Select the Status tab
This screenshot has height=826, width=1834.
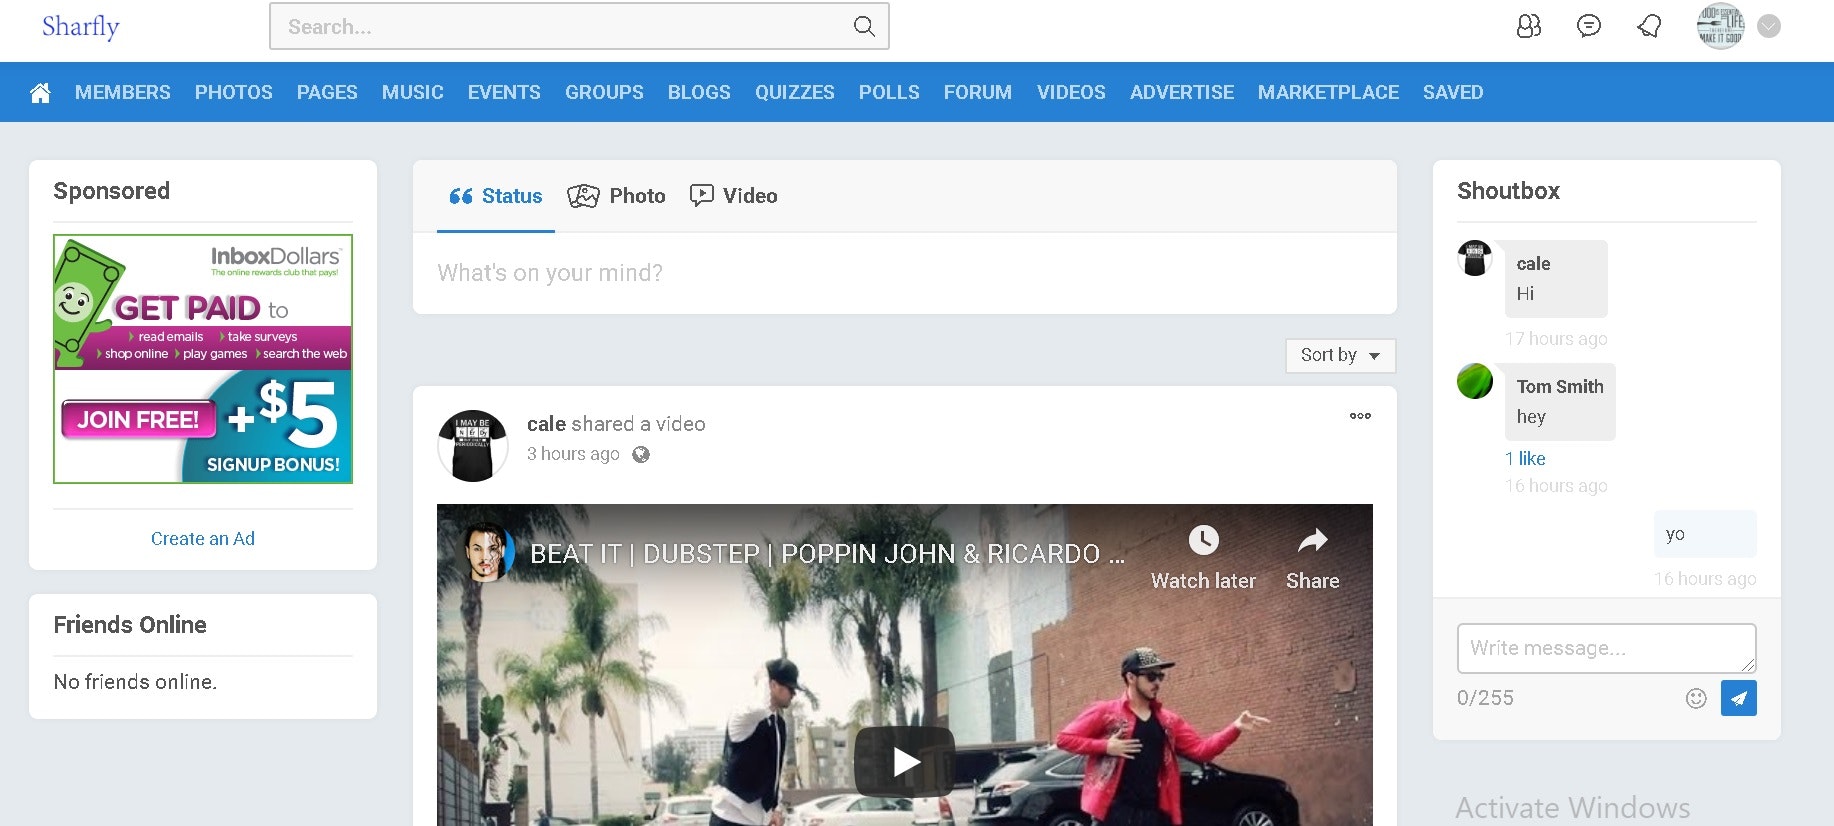pyautogui.click(x=496, y=196)
